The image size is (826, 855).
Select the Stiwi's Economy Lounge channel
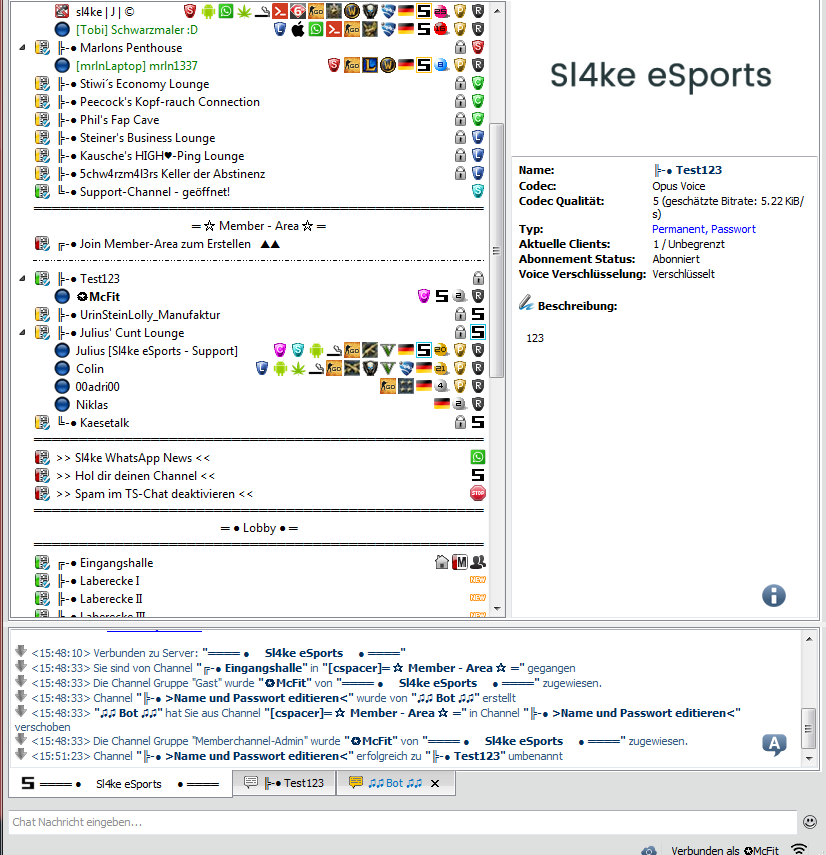[144, 83]
